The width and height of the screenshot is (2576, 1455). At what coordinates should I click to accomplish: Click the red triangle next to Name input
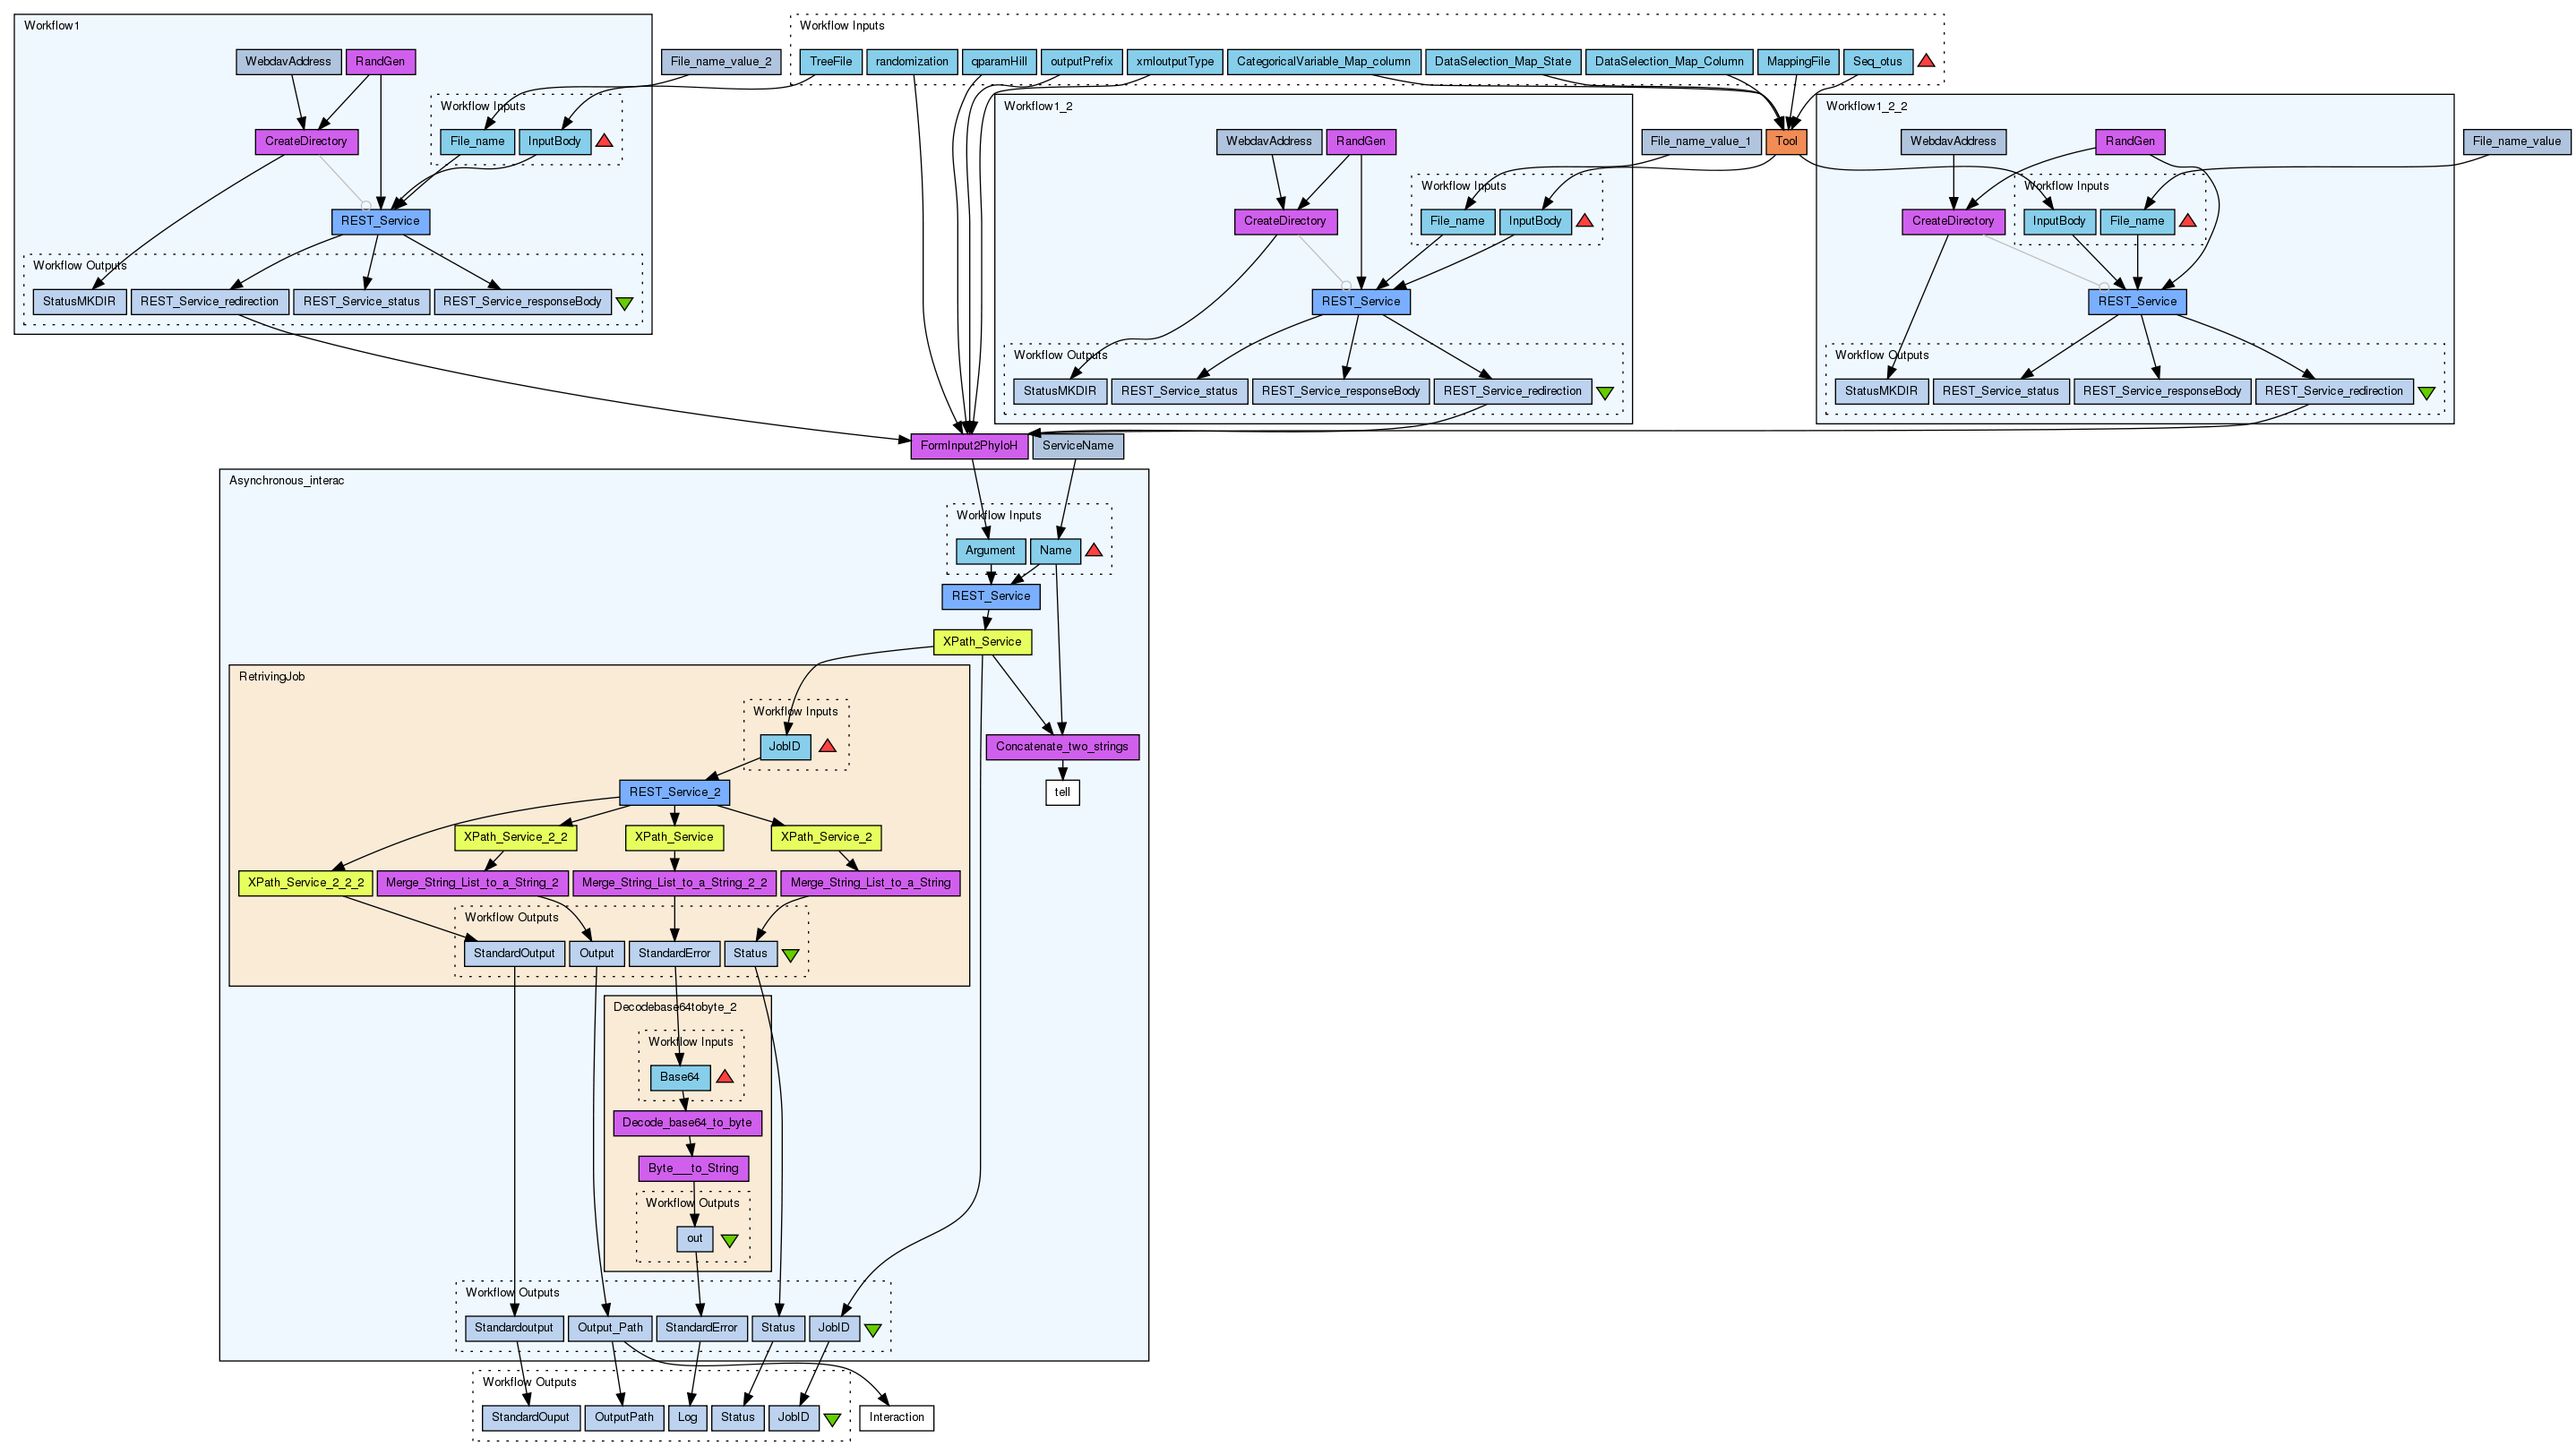point(1093,551)
